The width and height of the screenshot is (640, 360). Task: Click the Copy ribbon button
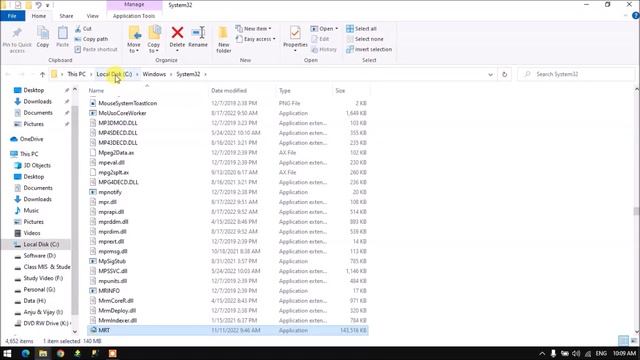point(42,37)
